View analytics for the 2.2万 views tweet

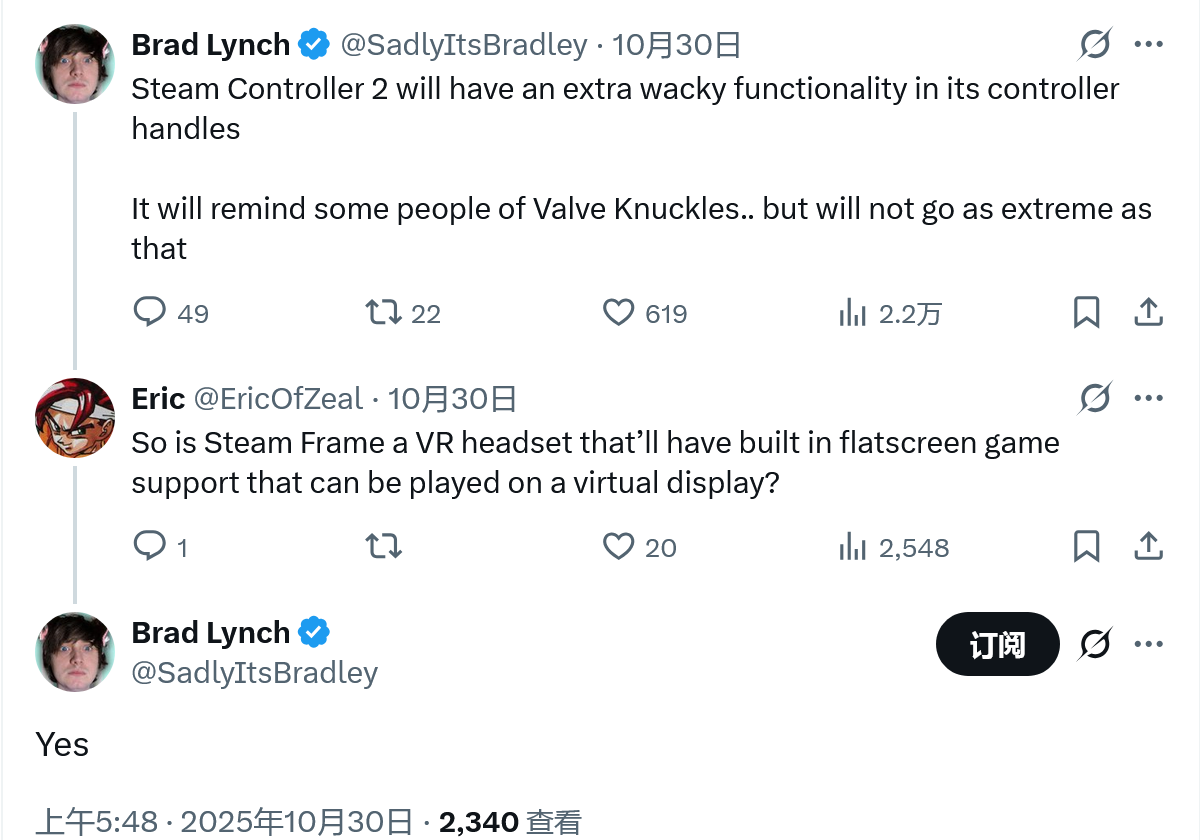click(x=852, y=313)
